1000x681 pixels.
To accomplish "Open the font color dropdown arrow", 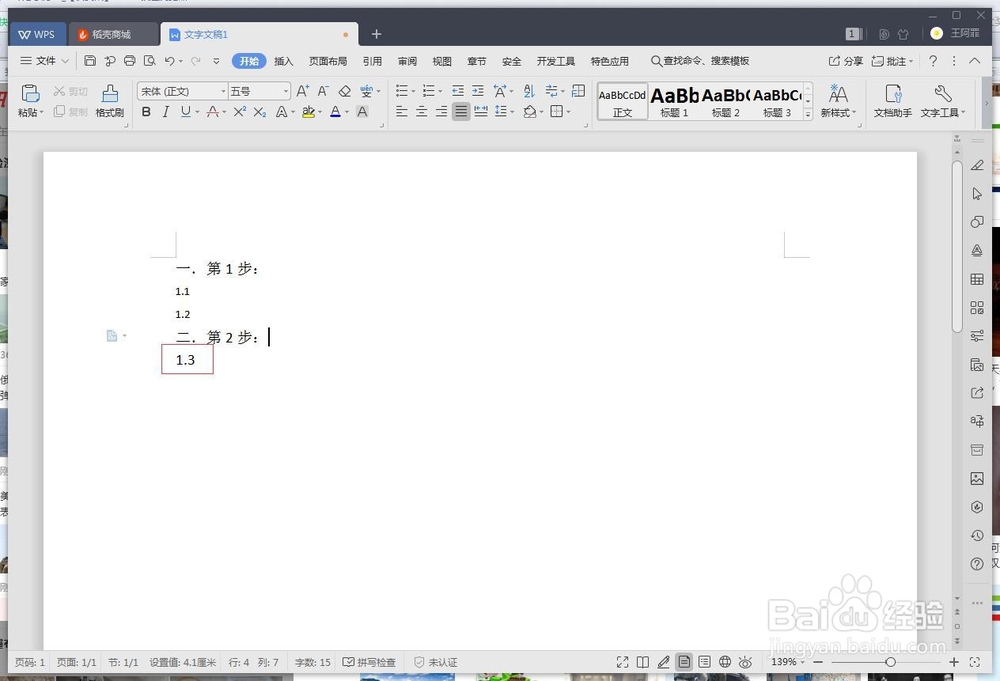I will (349, 112).
